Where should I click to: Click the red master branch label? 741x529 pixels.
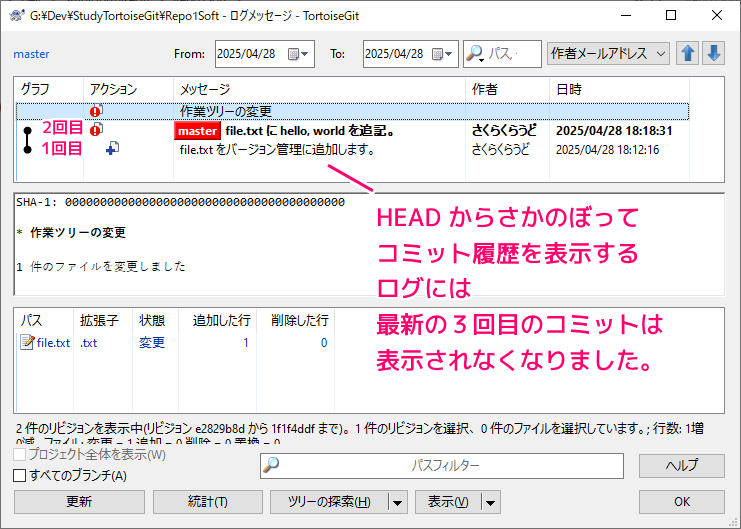pyautogui.click(x=197, y=131)
